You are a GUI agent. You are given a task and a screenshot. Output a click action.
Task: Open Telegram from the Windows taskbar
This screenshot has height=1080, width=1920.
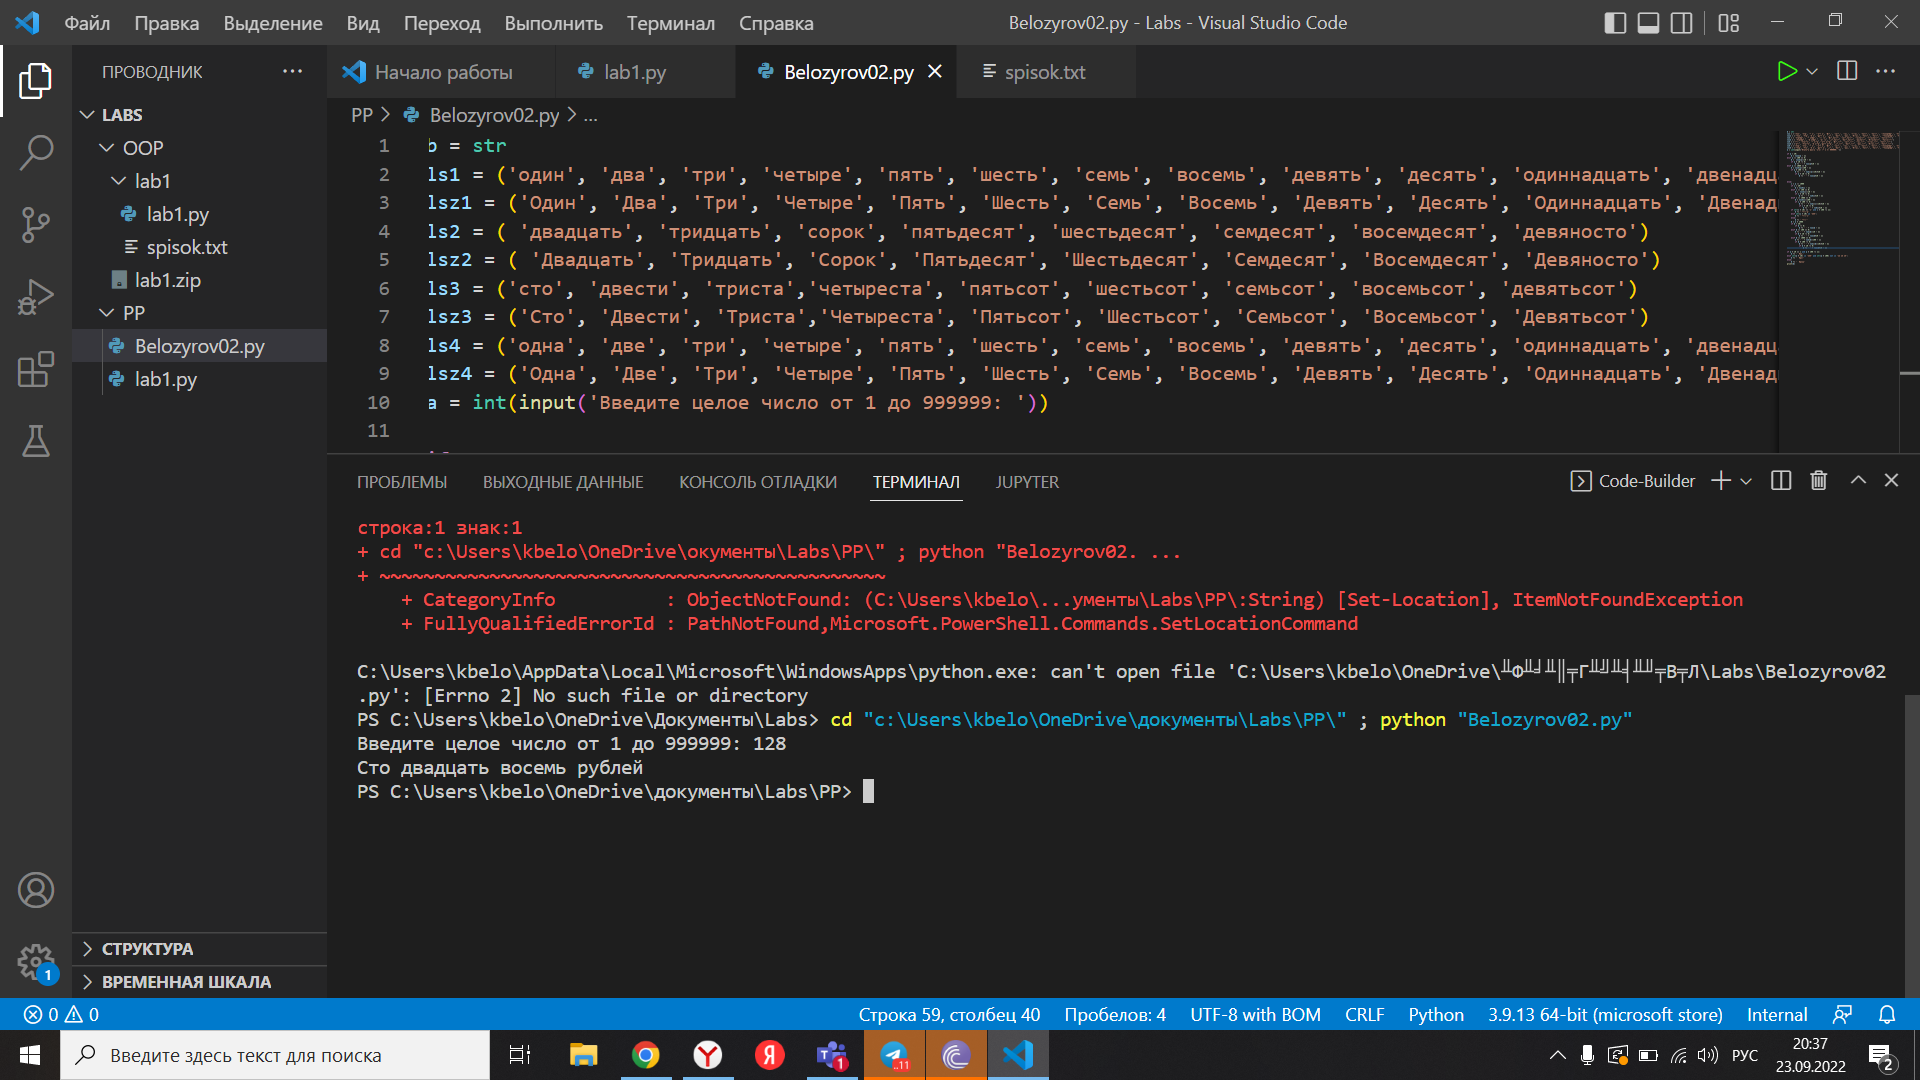coord(894,1055)
